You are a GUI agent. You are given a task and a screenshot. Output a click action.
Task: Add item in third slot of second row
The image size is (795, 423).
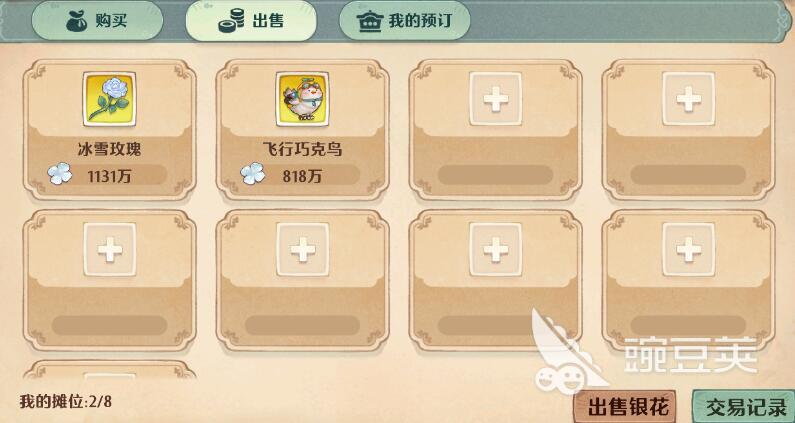click(x=495, y=250)
